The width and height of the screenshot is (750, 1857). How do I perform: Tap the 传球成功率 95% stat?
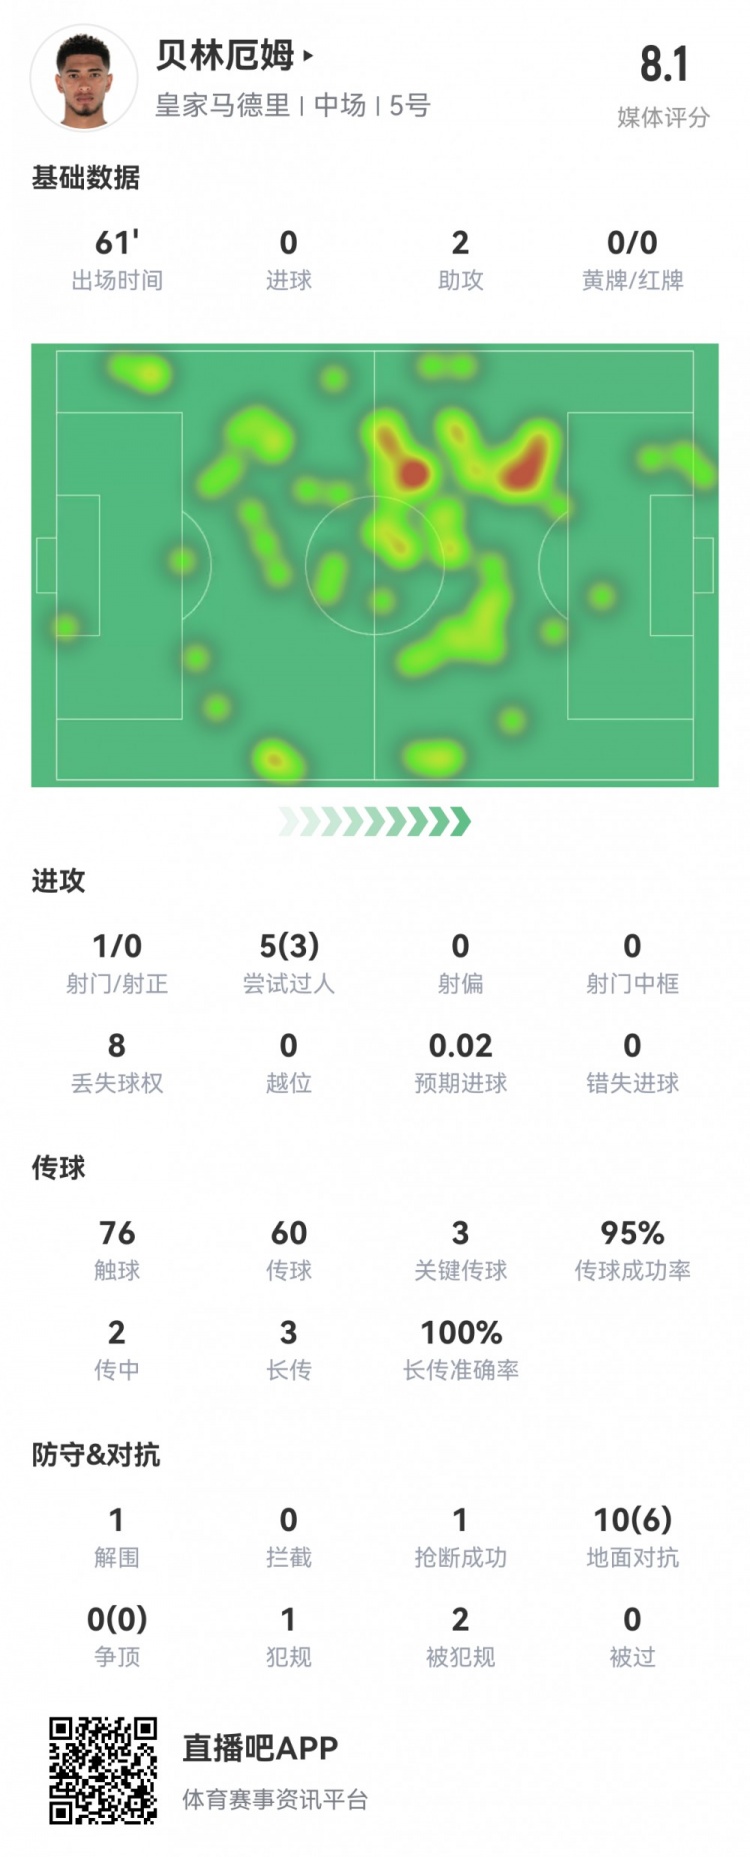point(632,1248)
